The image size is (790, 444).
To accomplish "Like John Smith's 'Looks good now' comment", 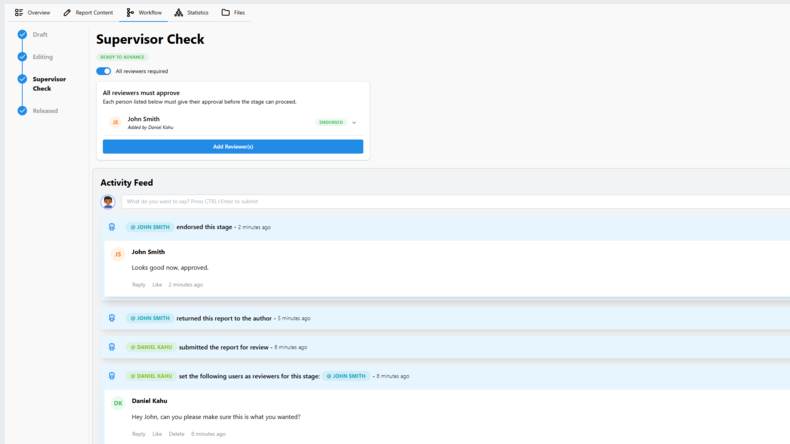I will point(157,285).
